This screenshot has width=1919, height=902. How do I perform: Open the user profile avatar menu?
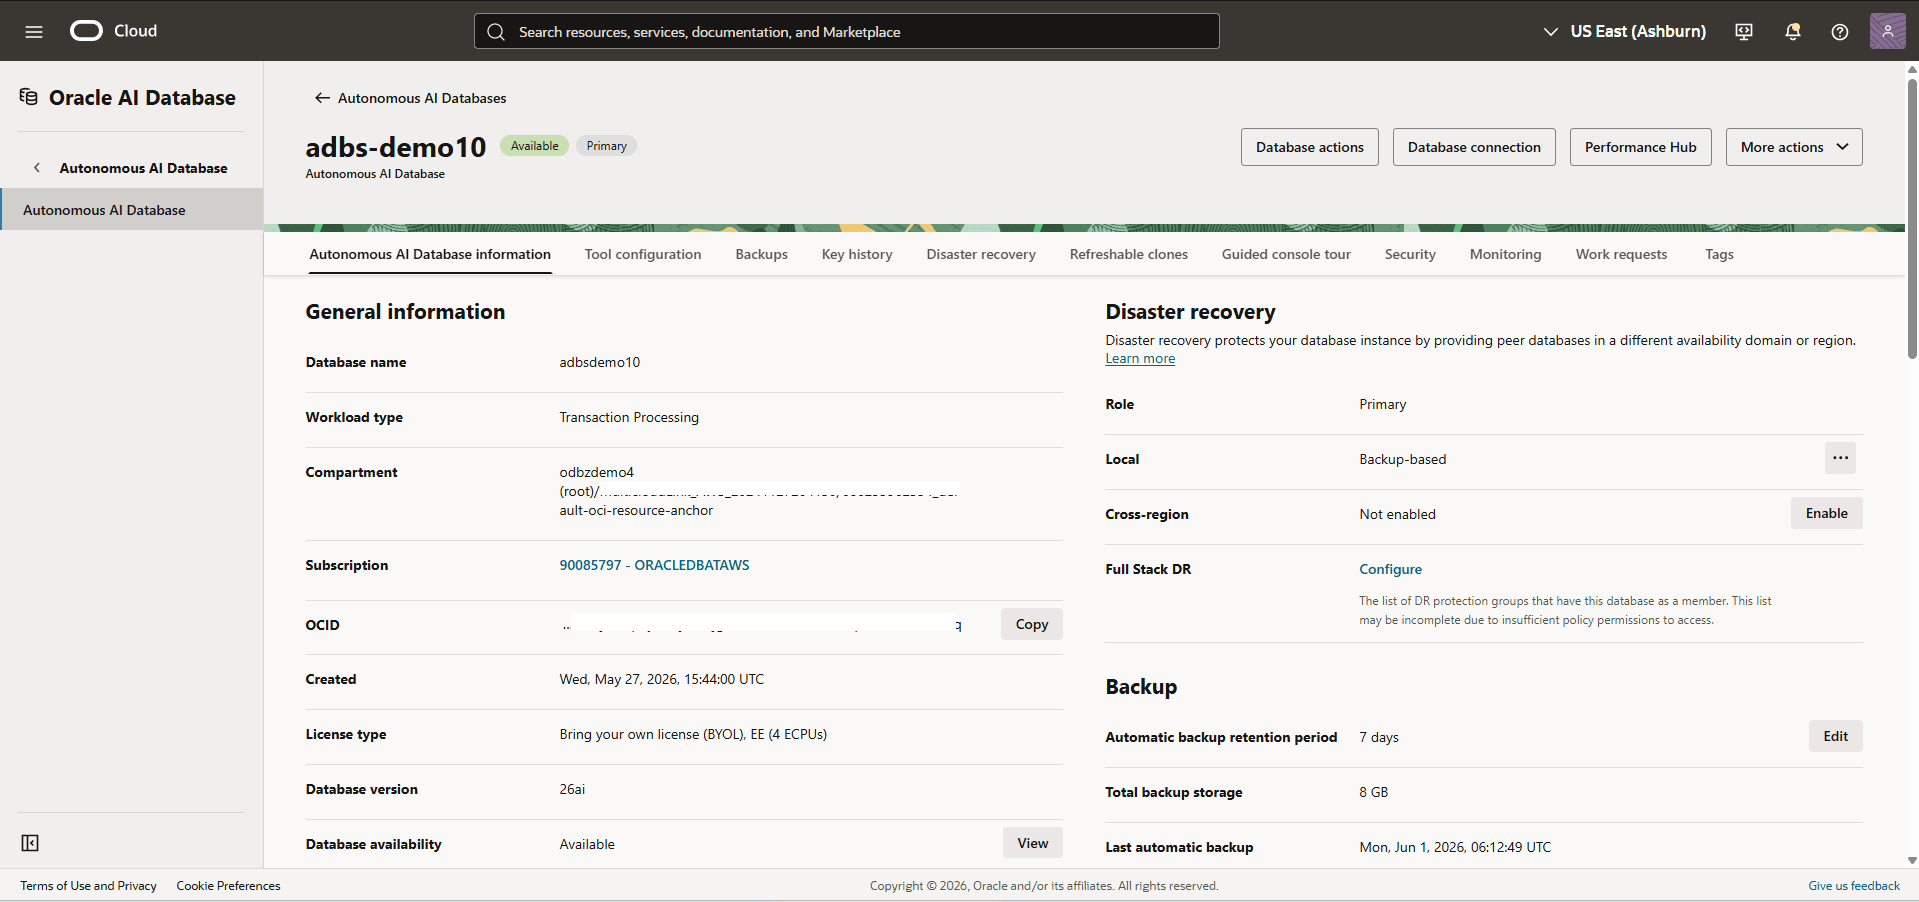[x=1888, y=31]
